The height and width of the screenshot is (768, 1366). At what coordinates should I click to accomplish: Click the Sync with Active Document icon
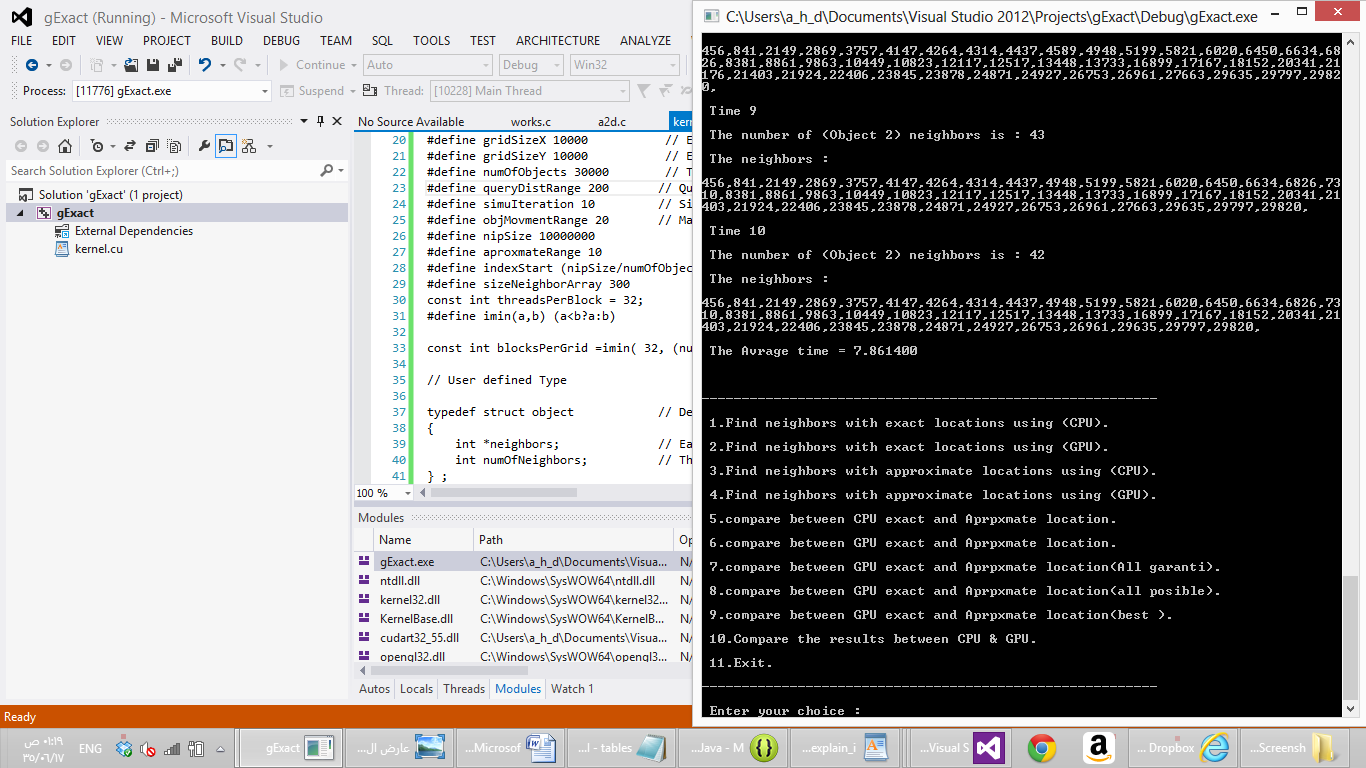pyautogui.click(x=131, y=147)
